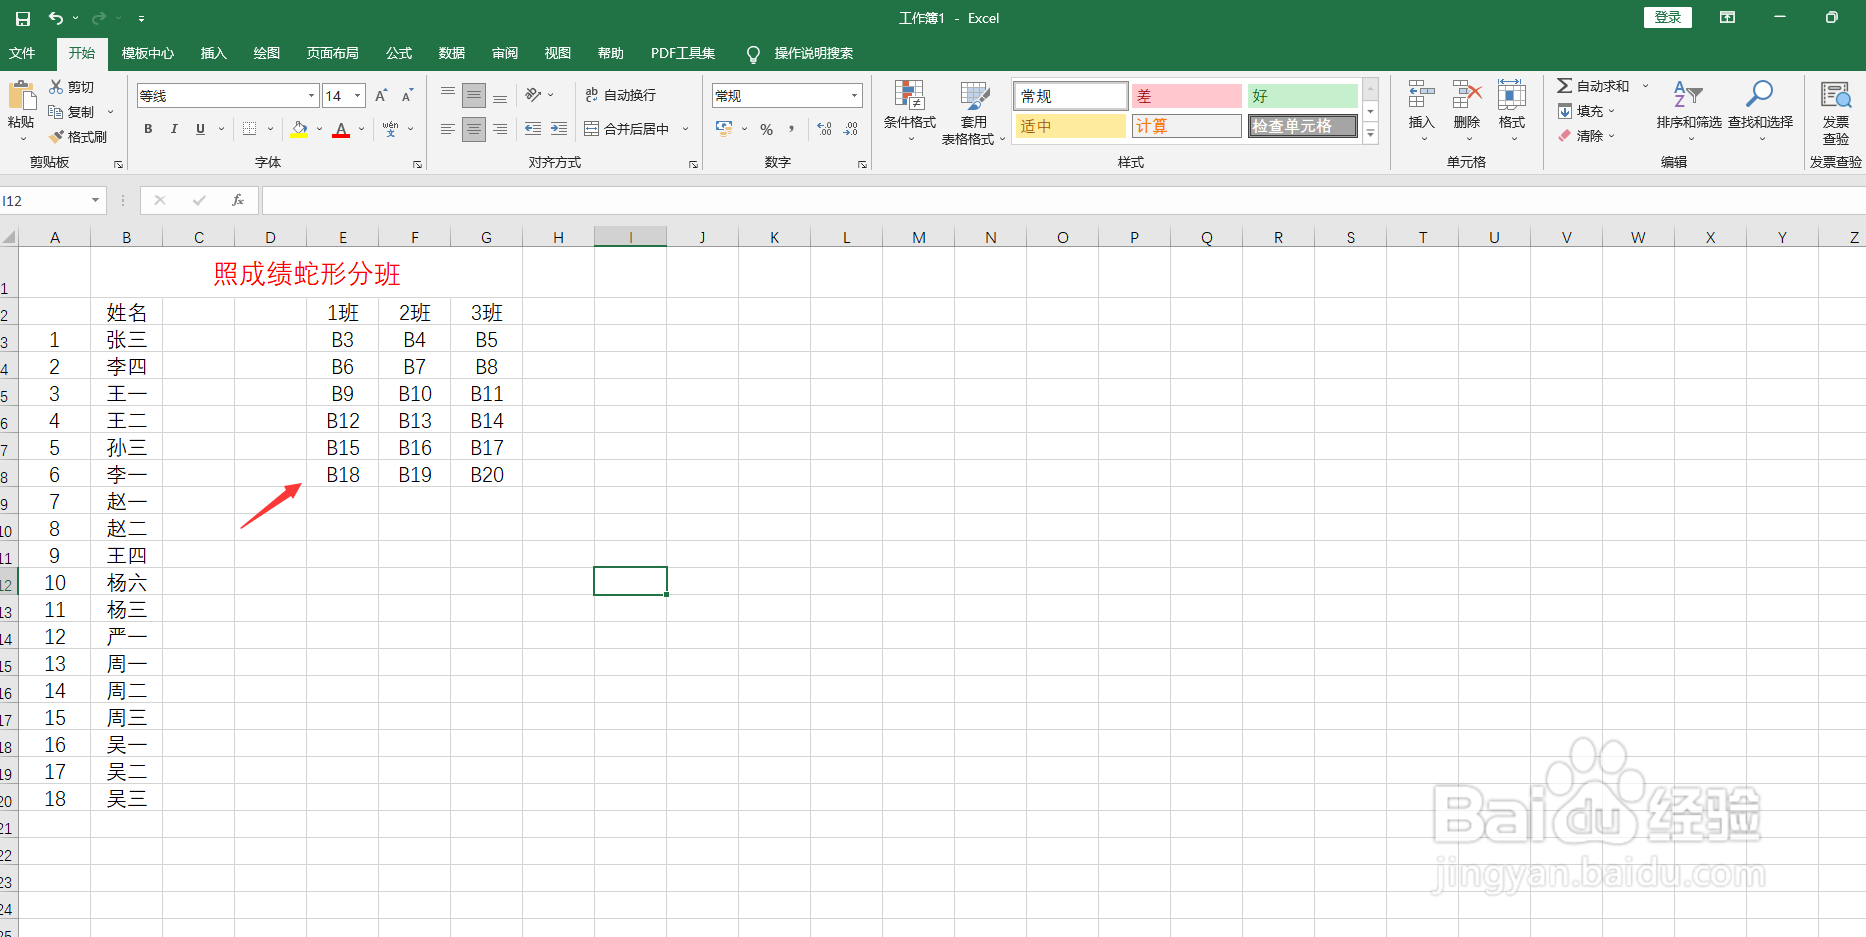Screen dimensions: 1866x937
Task: Open the cell Format icon menu
Action: [x=1512, y=95]
